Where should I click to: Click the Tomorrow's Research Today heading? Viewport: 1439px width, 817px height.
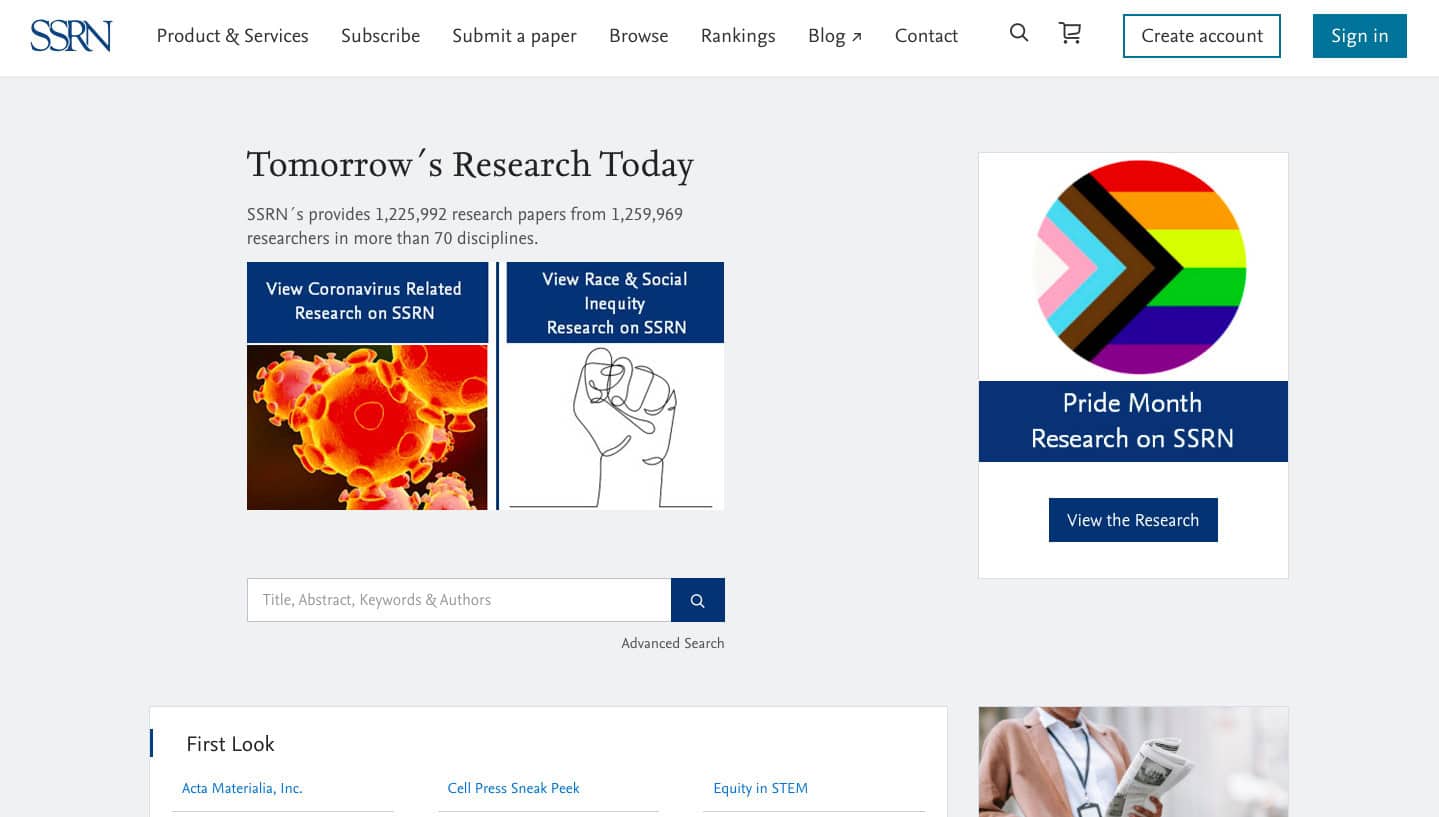pos(470,165)
